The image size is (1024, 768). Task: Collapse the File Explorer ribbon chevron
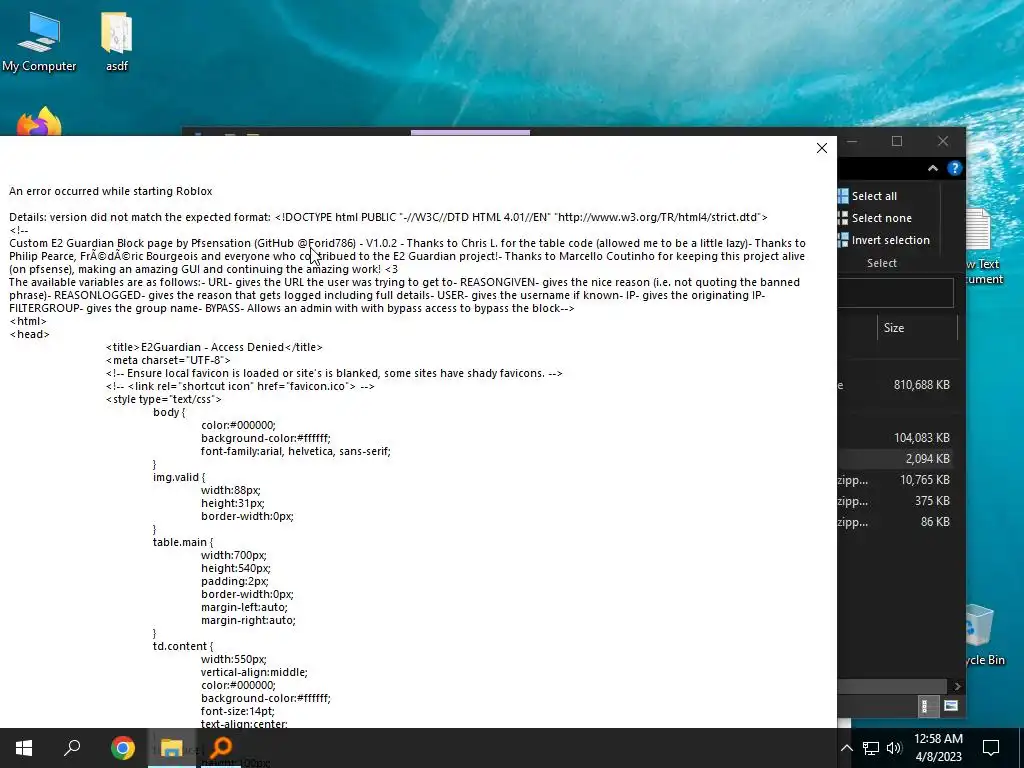point(933,168)
